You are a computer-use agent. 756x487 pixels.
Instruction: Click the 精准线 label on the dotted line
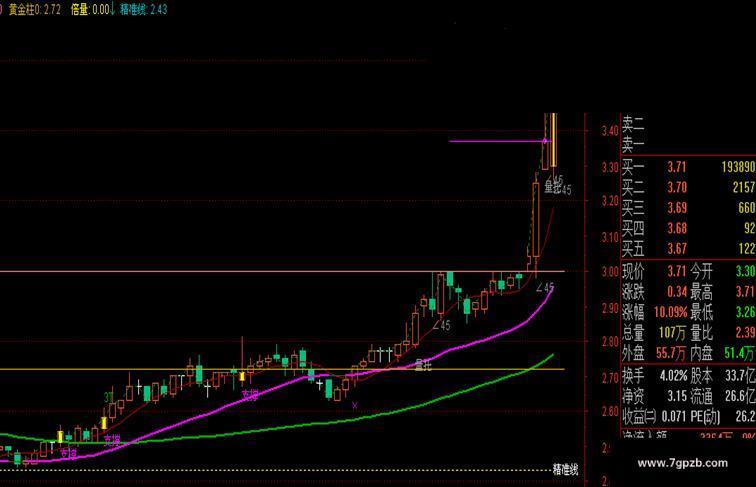(565, 470)
